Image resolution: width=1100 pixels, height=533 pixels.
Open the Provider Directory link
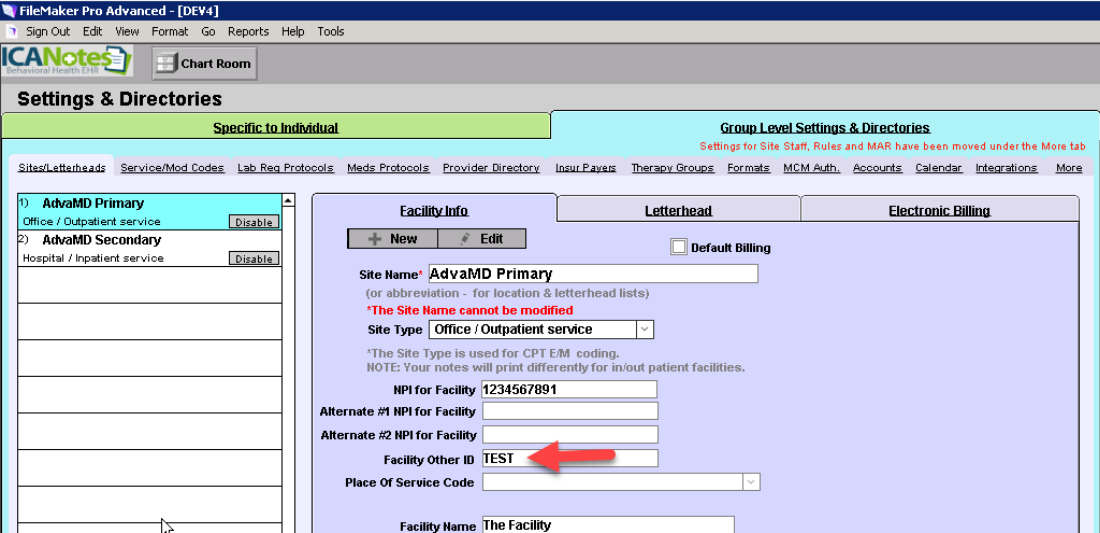click(x=491, y=168)
